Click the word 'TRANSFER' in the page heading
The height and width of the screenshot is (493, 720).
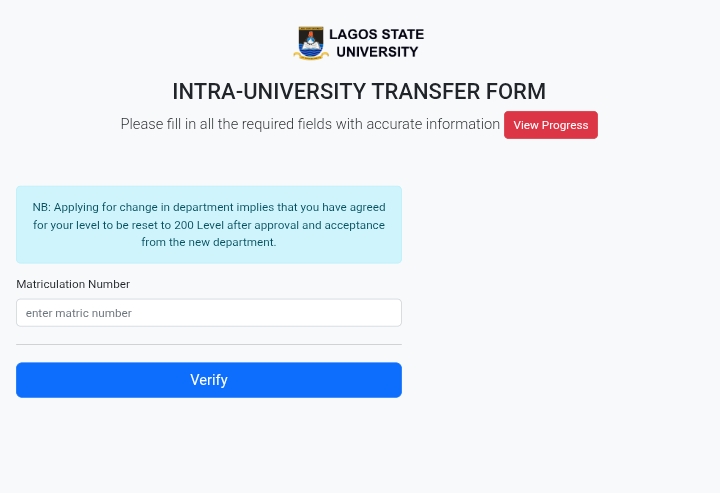pos(427,92)
